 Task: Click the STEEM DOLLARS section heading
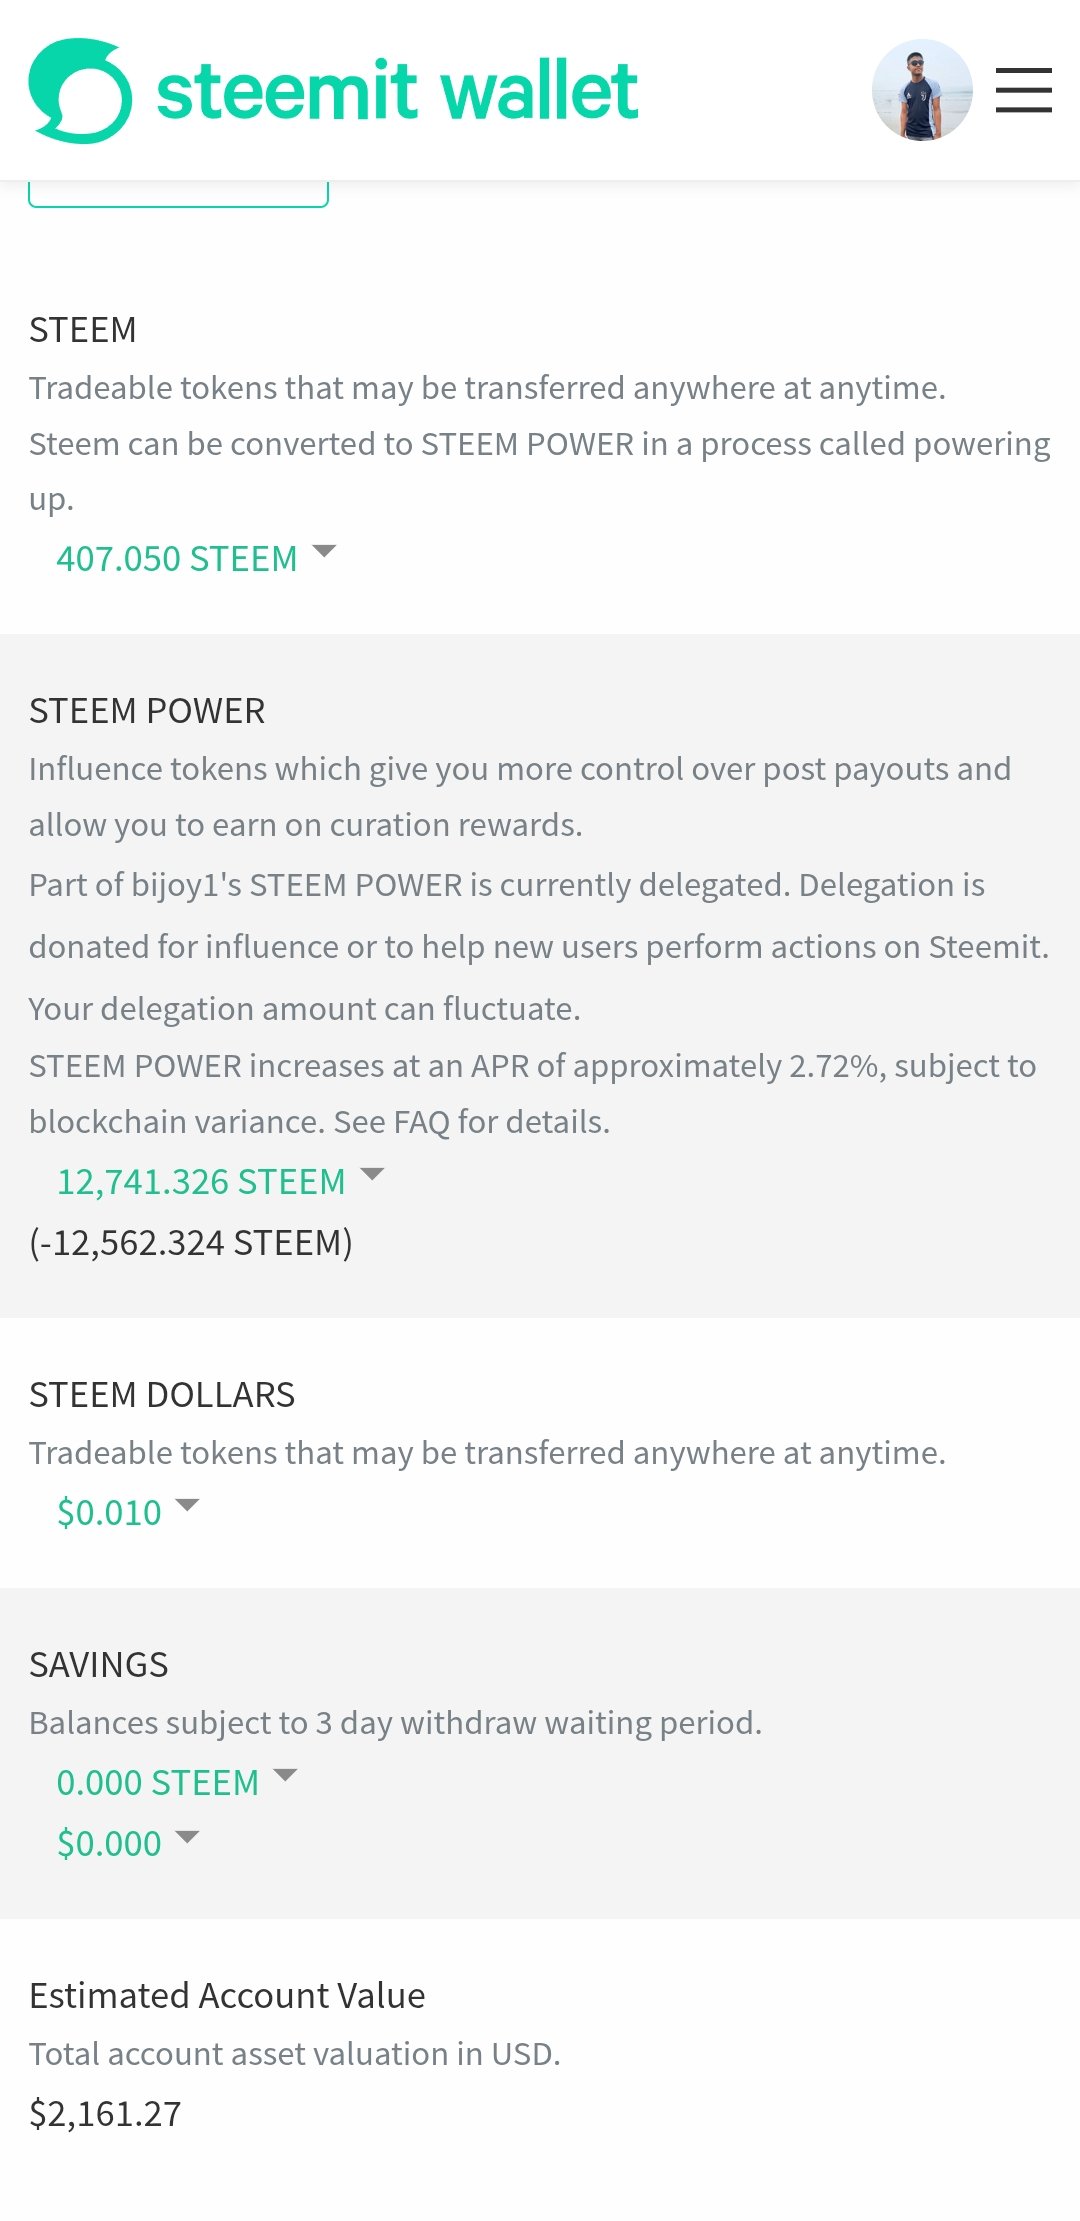click(x=162, y=1395)
